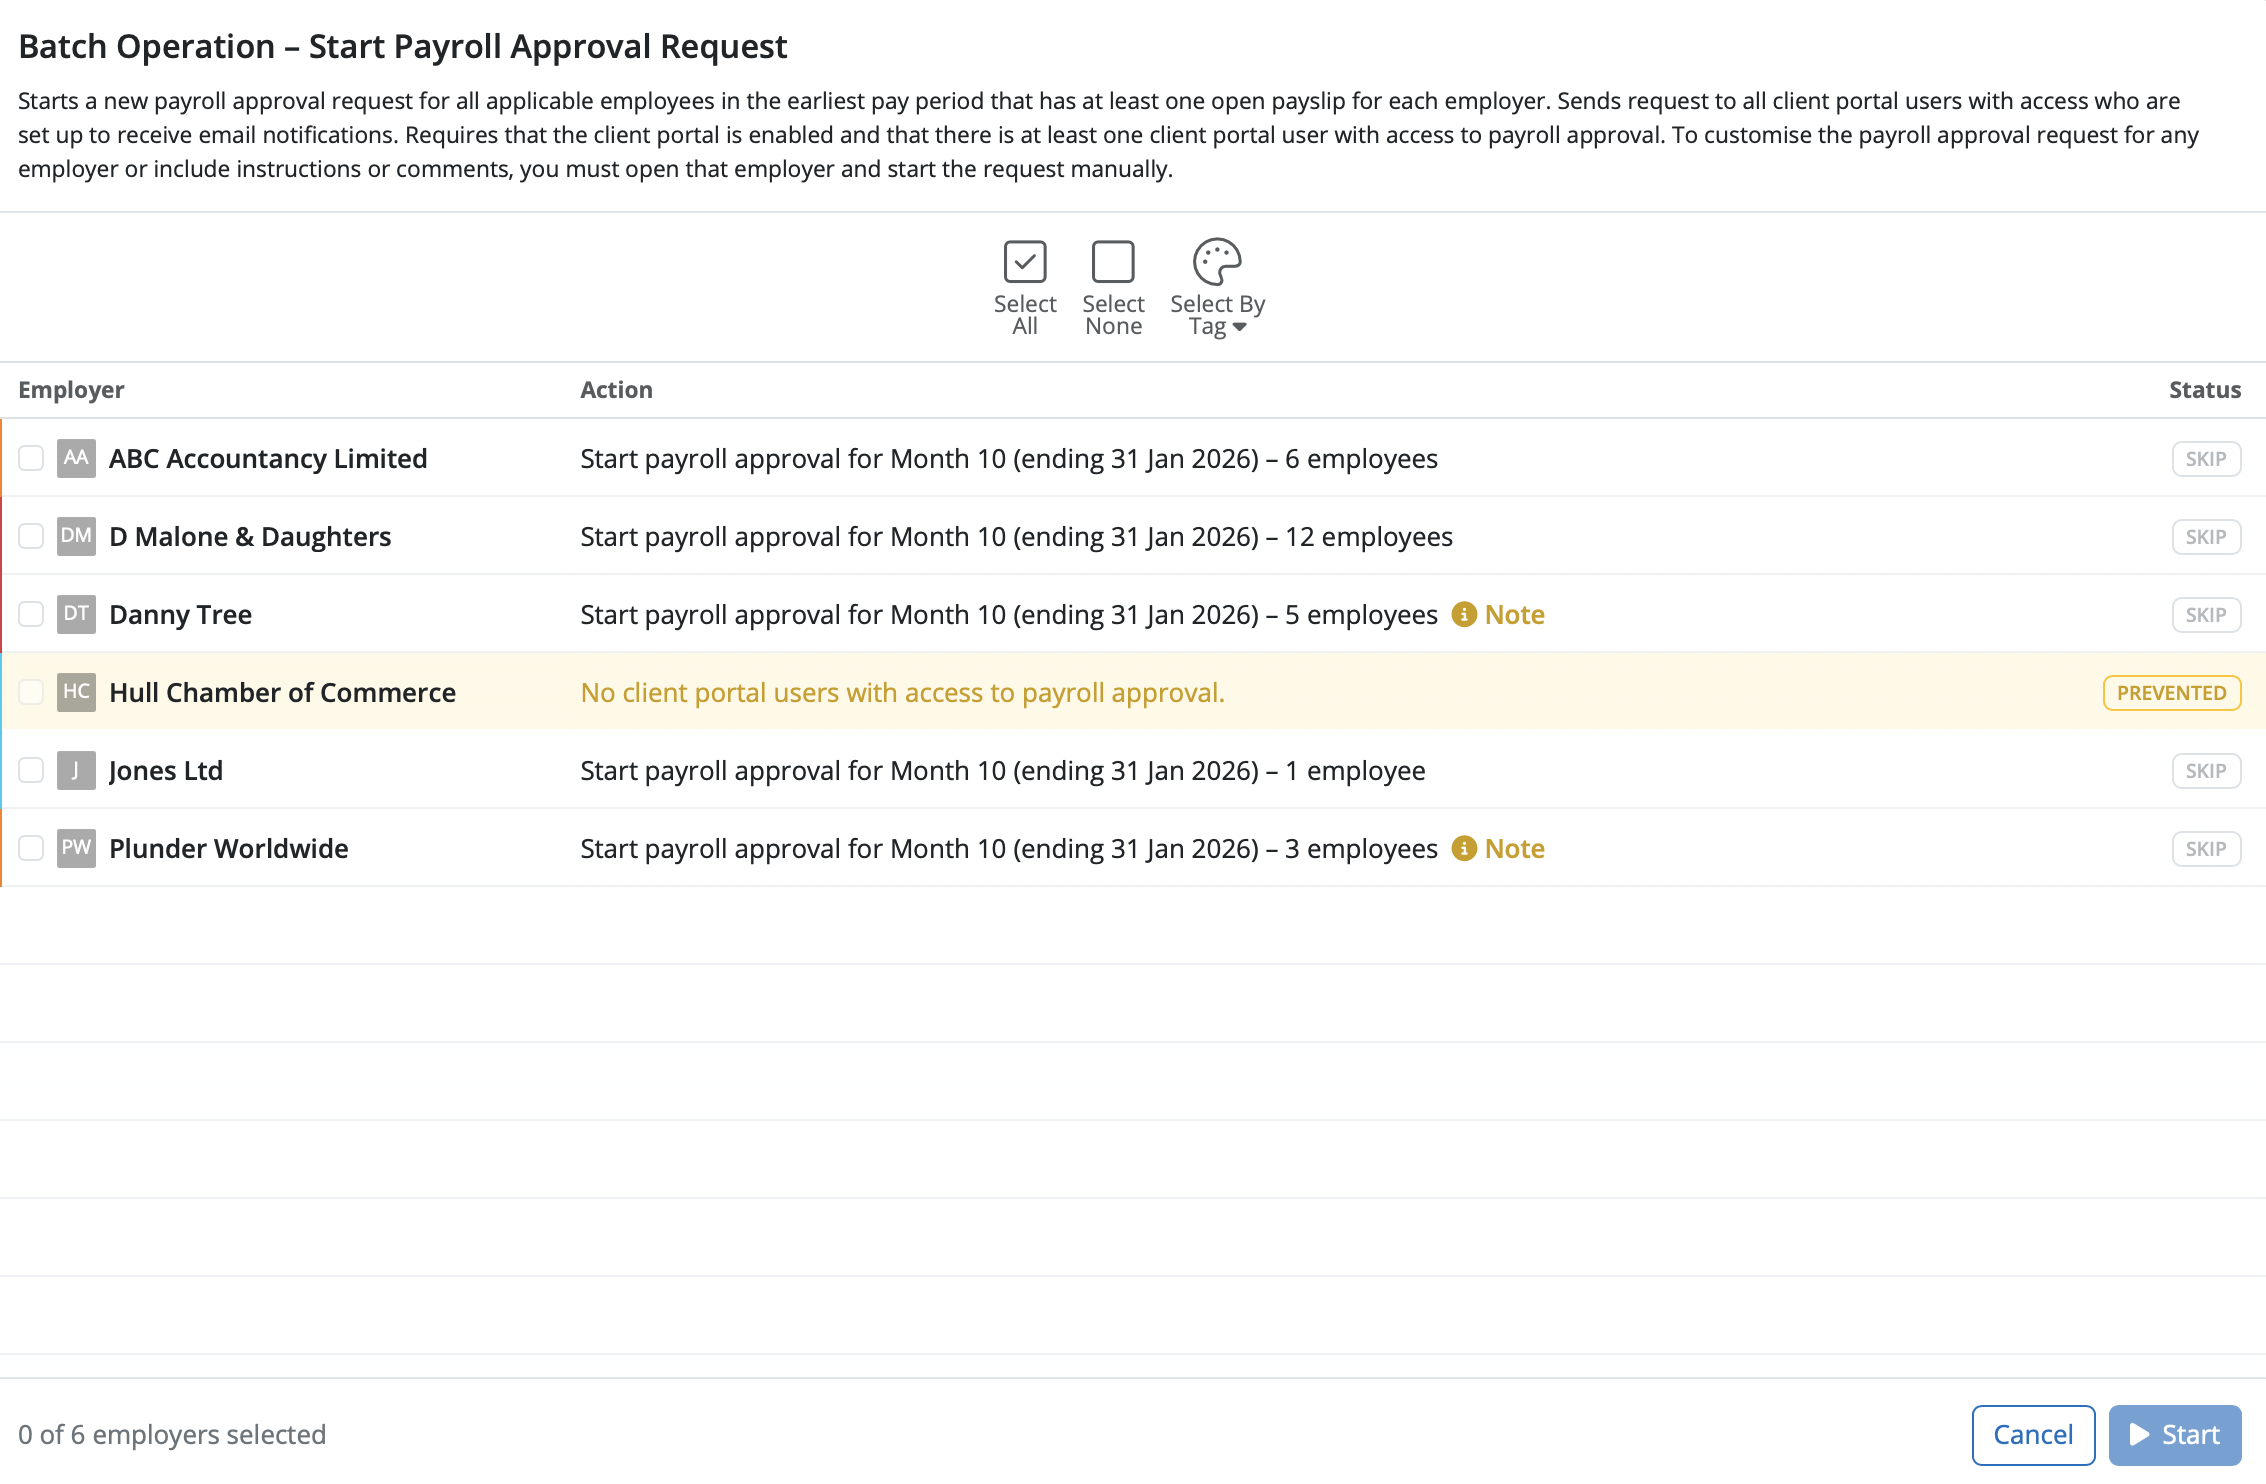Open the SKIP status toggle for Danny Tree

[2206, 614]
